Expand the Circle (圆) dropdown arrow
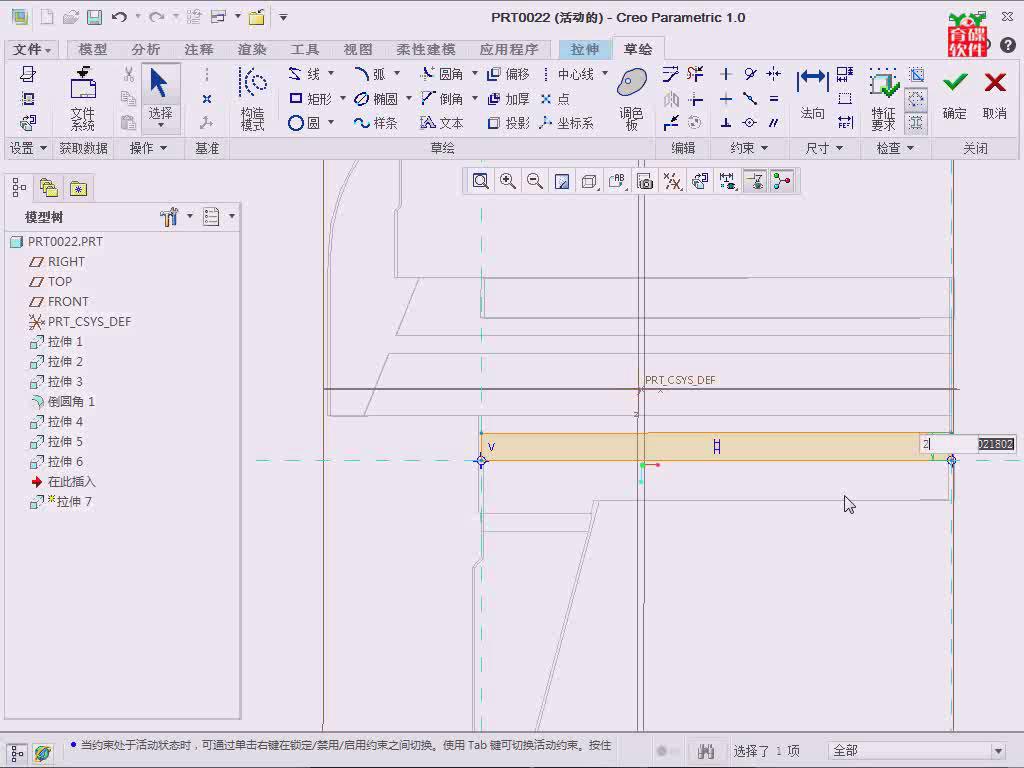This screenshot has height=768, width=1024. pyautogui.click(x=330, y=122)
